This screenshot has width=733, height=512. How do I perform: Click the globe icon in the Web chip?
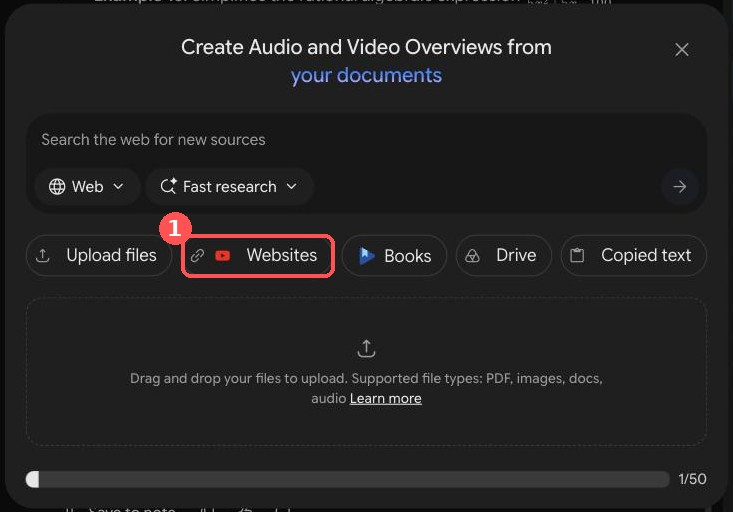click(57, 187)
